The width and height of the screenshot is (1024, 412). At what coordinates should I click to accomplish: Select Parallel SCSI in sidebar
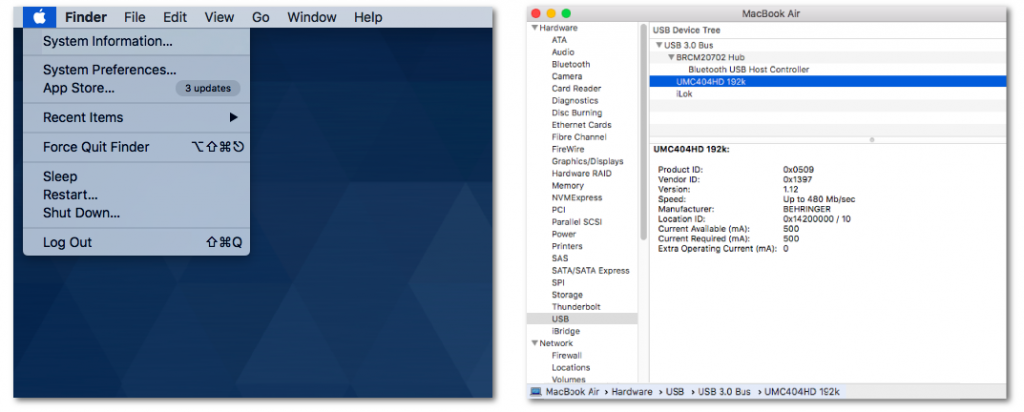(576, 222)
